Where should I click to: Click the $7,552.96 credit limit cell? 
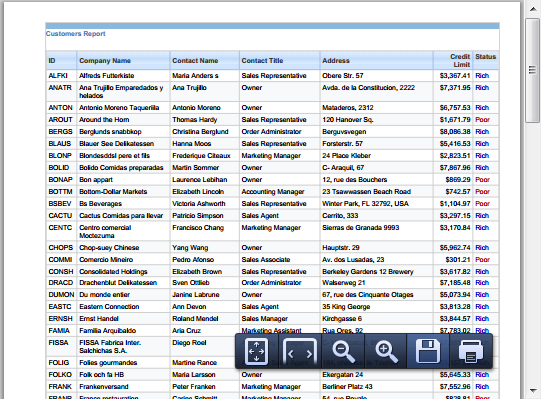pos(453,387)
